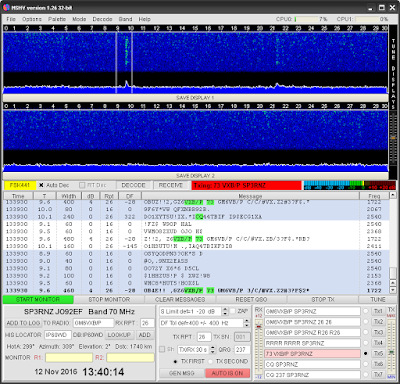Click the TX/RX 30 s period spinner
The image size is (400, 384).
[197, 350]
